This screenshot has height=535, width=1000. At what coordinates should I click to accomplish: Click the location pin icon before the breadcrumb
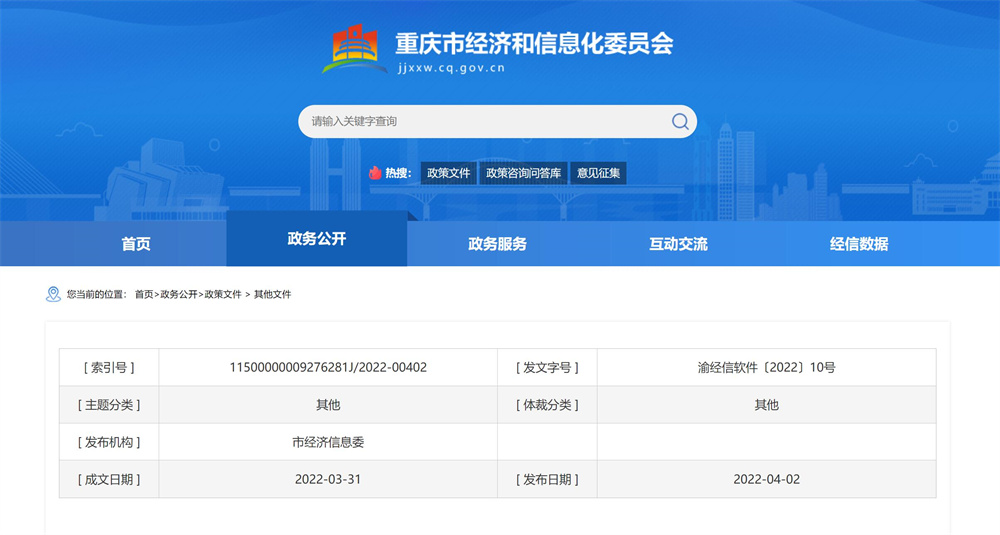pyautogui.click(x=53, y=294)
